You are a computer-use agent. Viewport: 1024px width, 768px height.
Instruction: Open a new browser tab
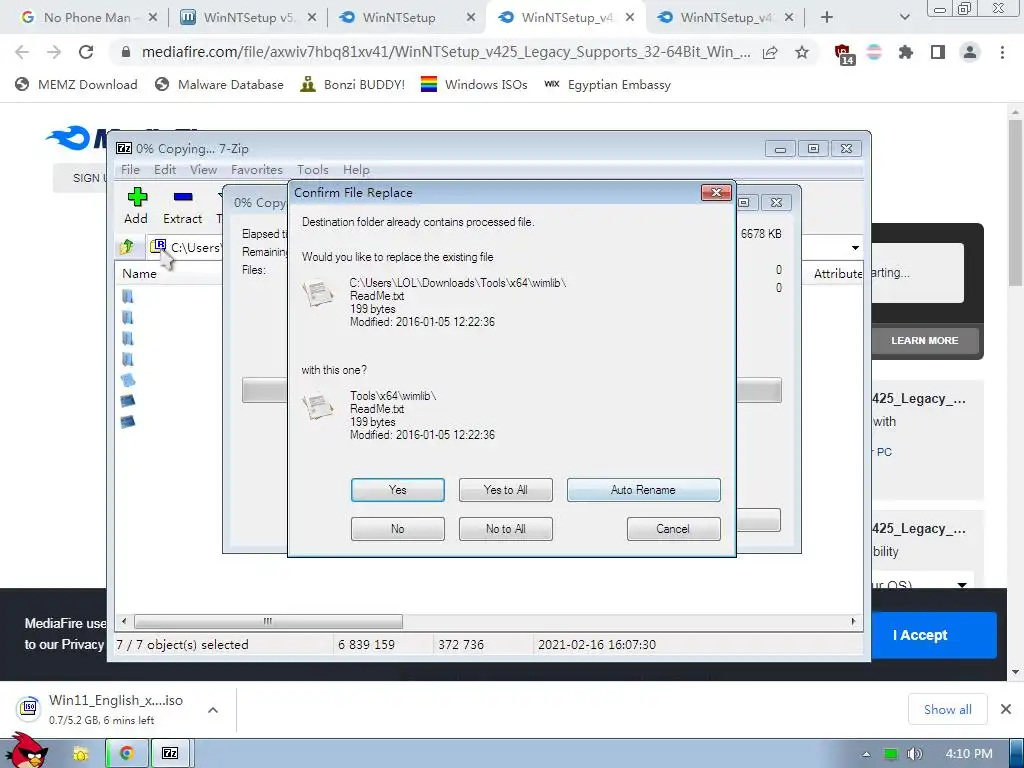coord(827,18)
